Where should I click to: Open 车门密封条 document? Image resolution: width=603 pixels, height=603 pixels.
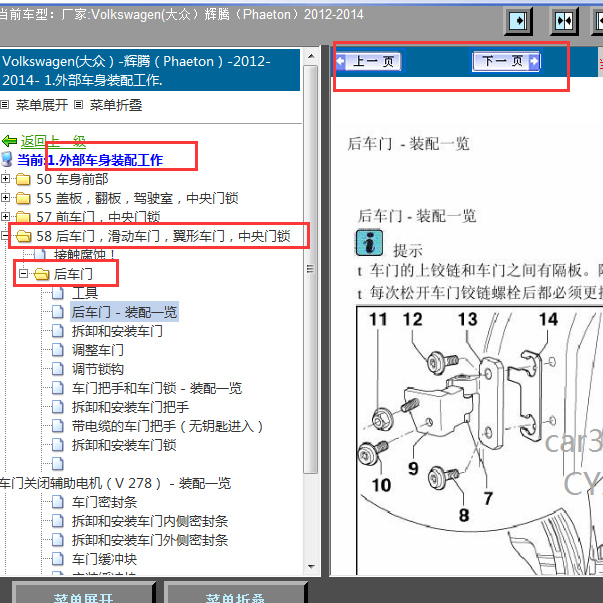pos(104,502)
